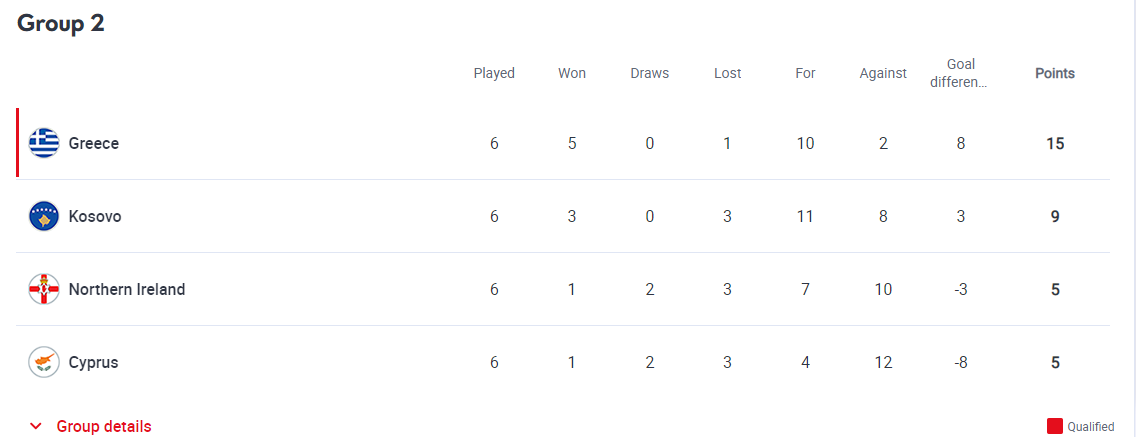The image size is (1136, 437).
Task: Click the Cyprus flag icon
Action: click(x=43, y=362)
